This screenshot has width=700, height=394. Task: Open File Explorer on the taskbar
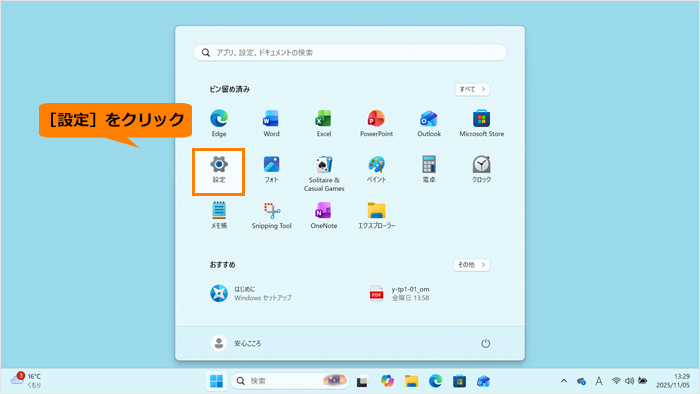[411, 381]
